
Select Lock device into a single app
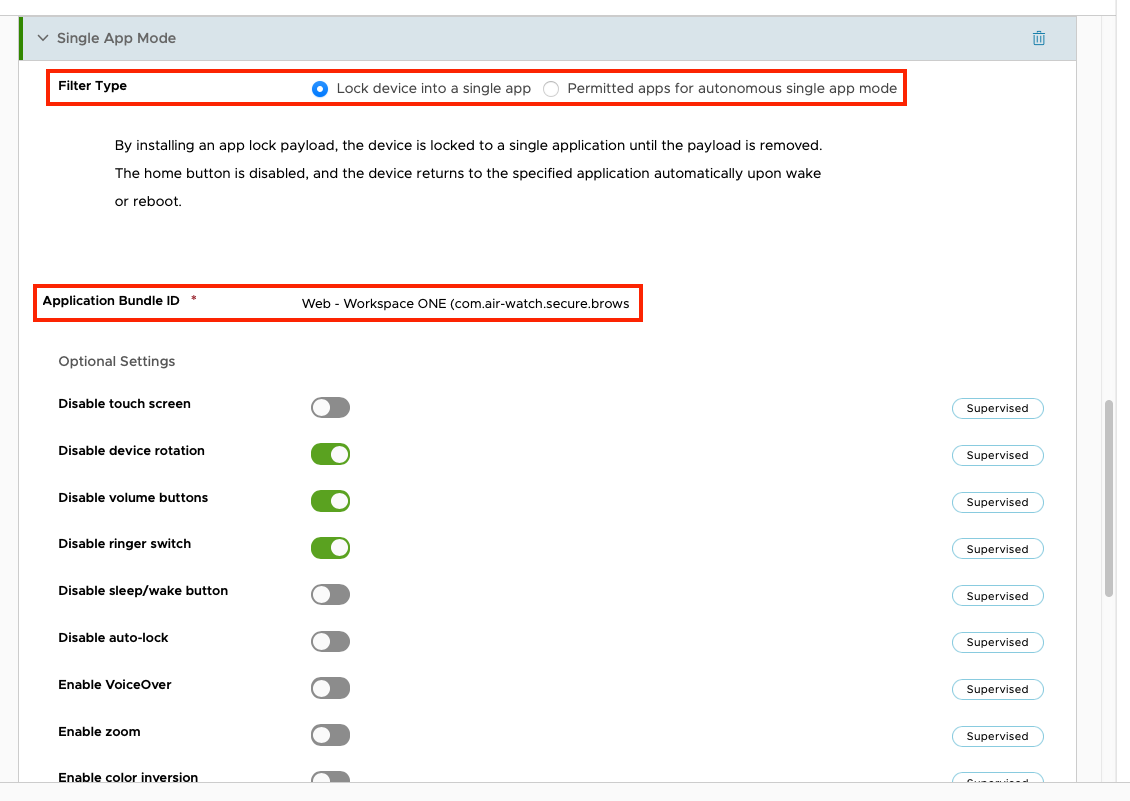(320, 88)
